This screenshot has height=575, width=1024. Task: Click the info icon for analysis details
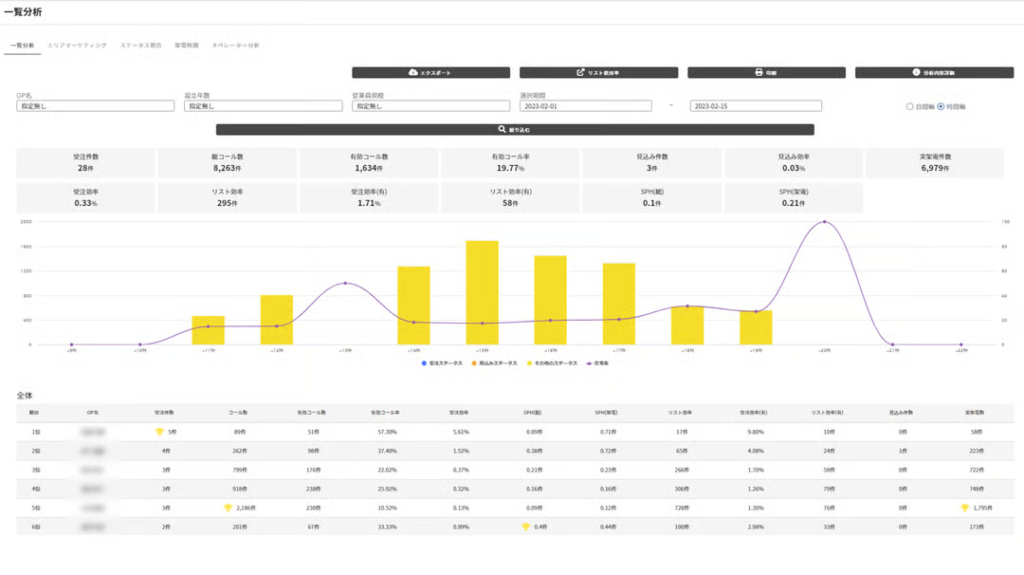(915, 73)
